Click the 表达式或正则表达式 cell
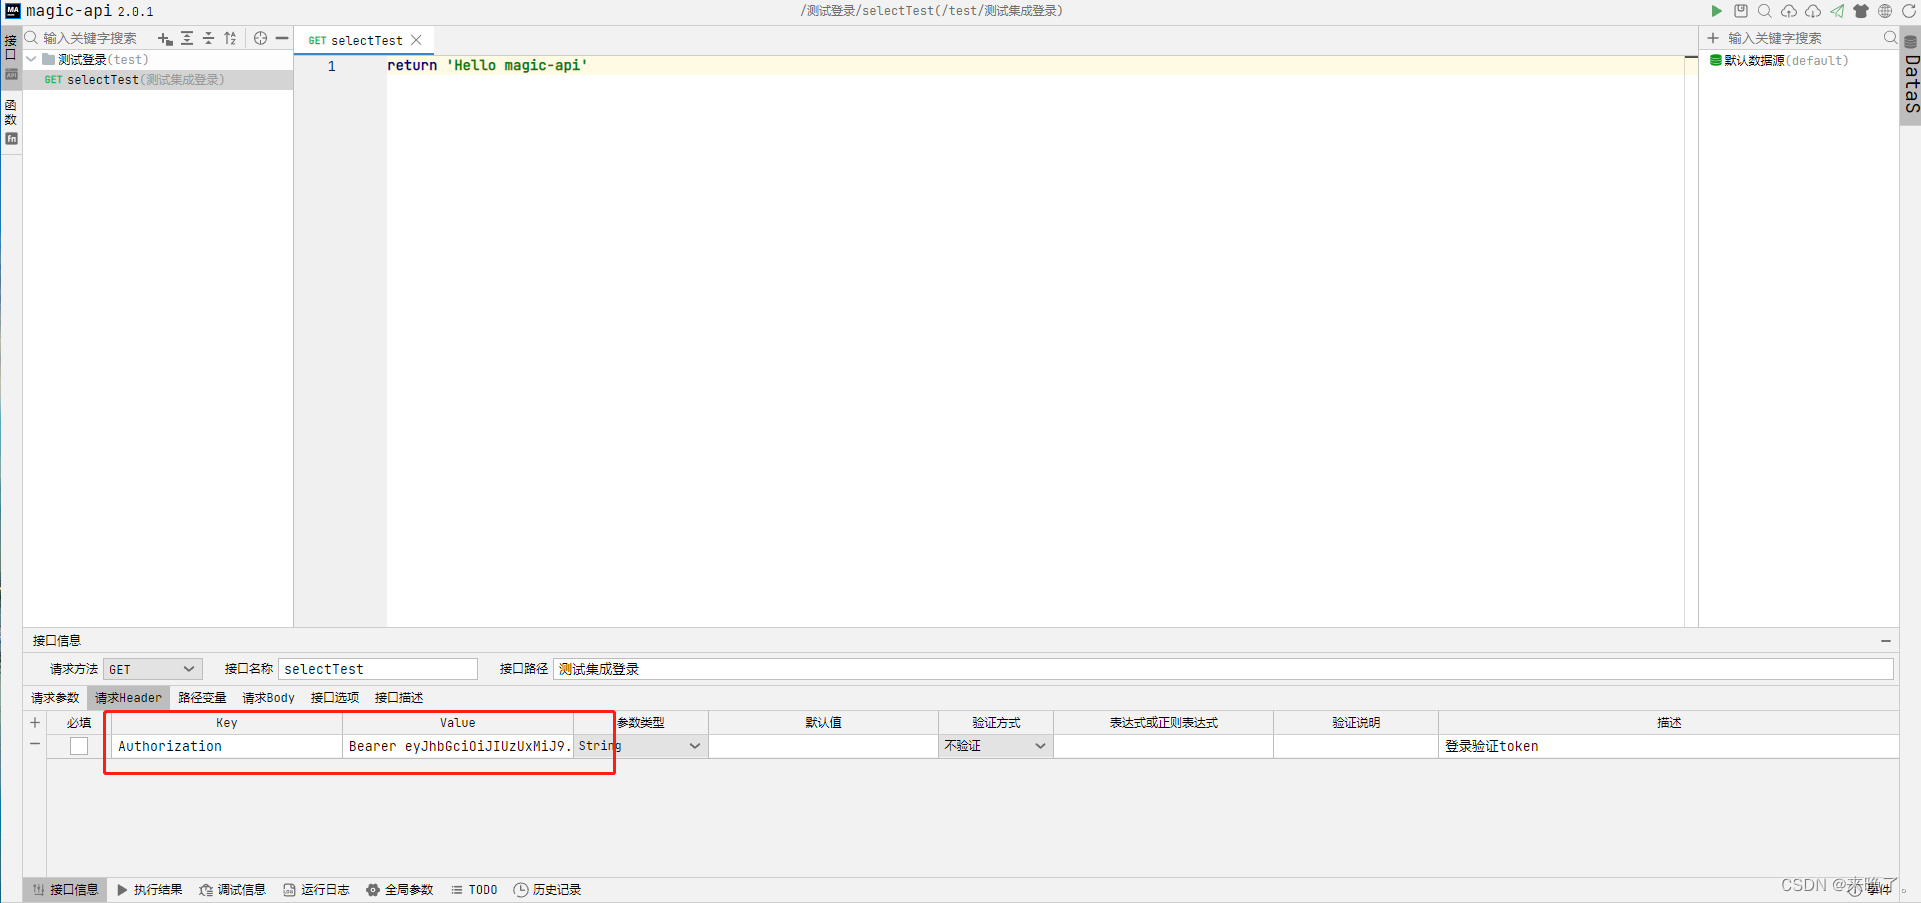Viewport: 1921px width, 903px height. point(1163,746)
